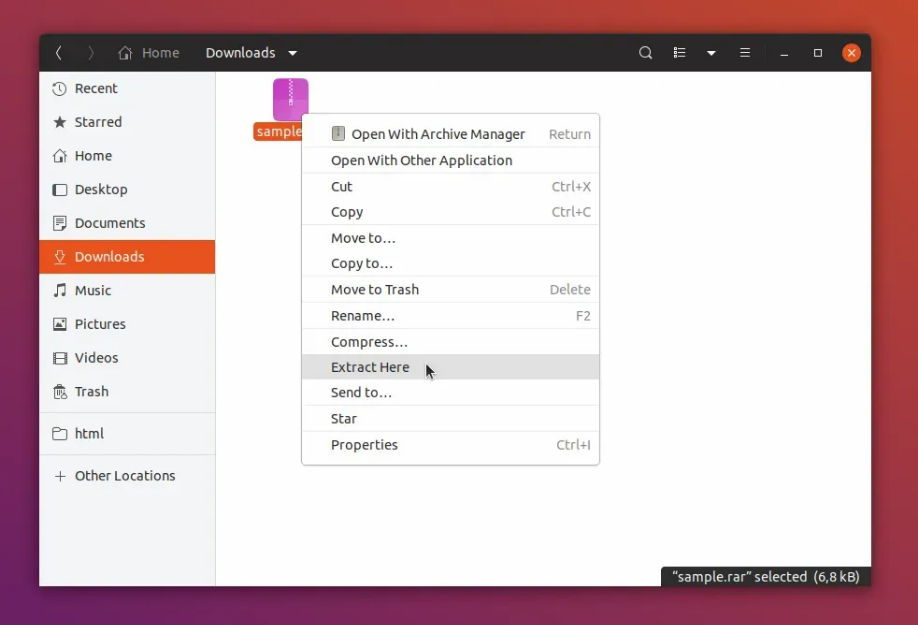Open the Trash location
The width and height of the screenshot is (918, 625).
(x=92, y=391)
